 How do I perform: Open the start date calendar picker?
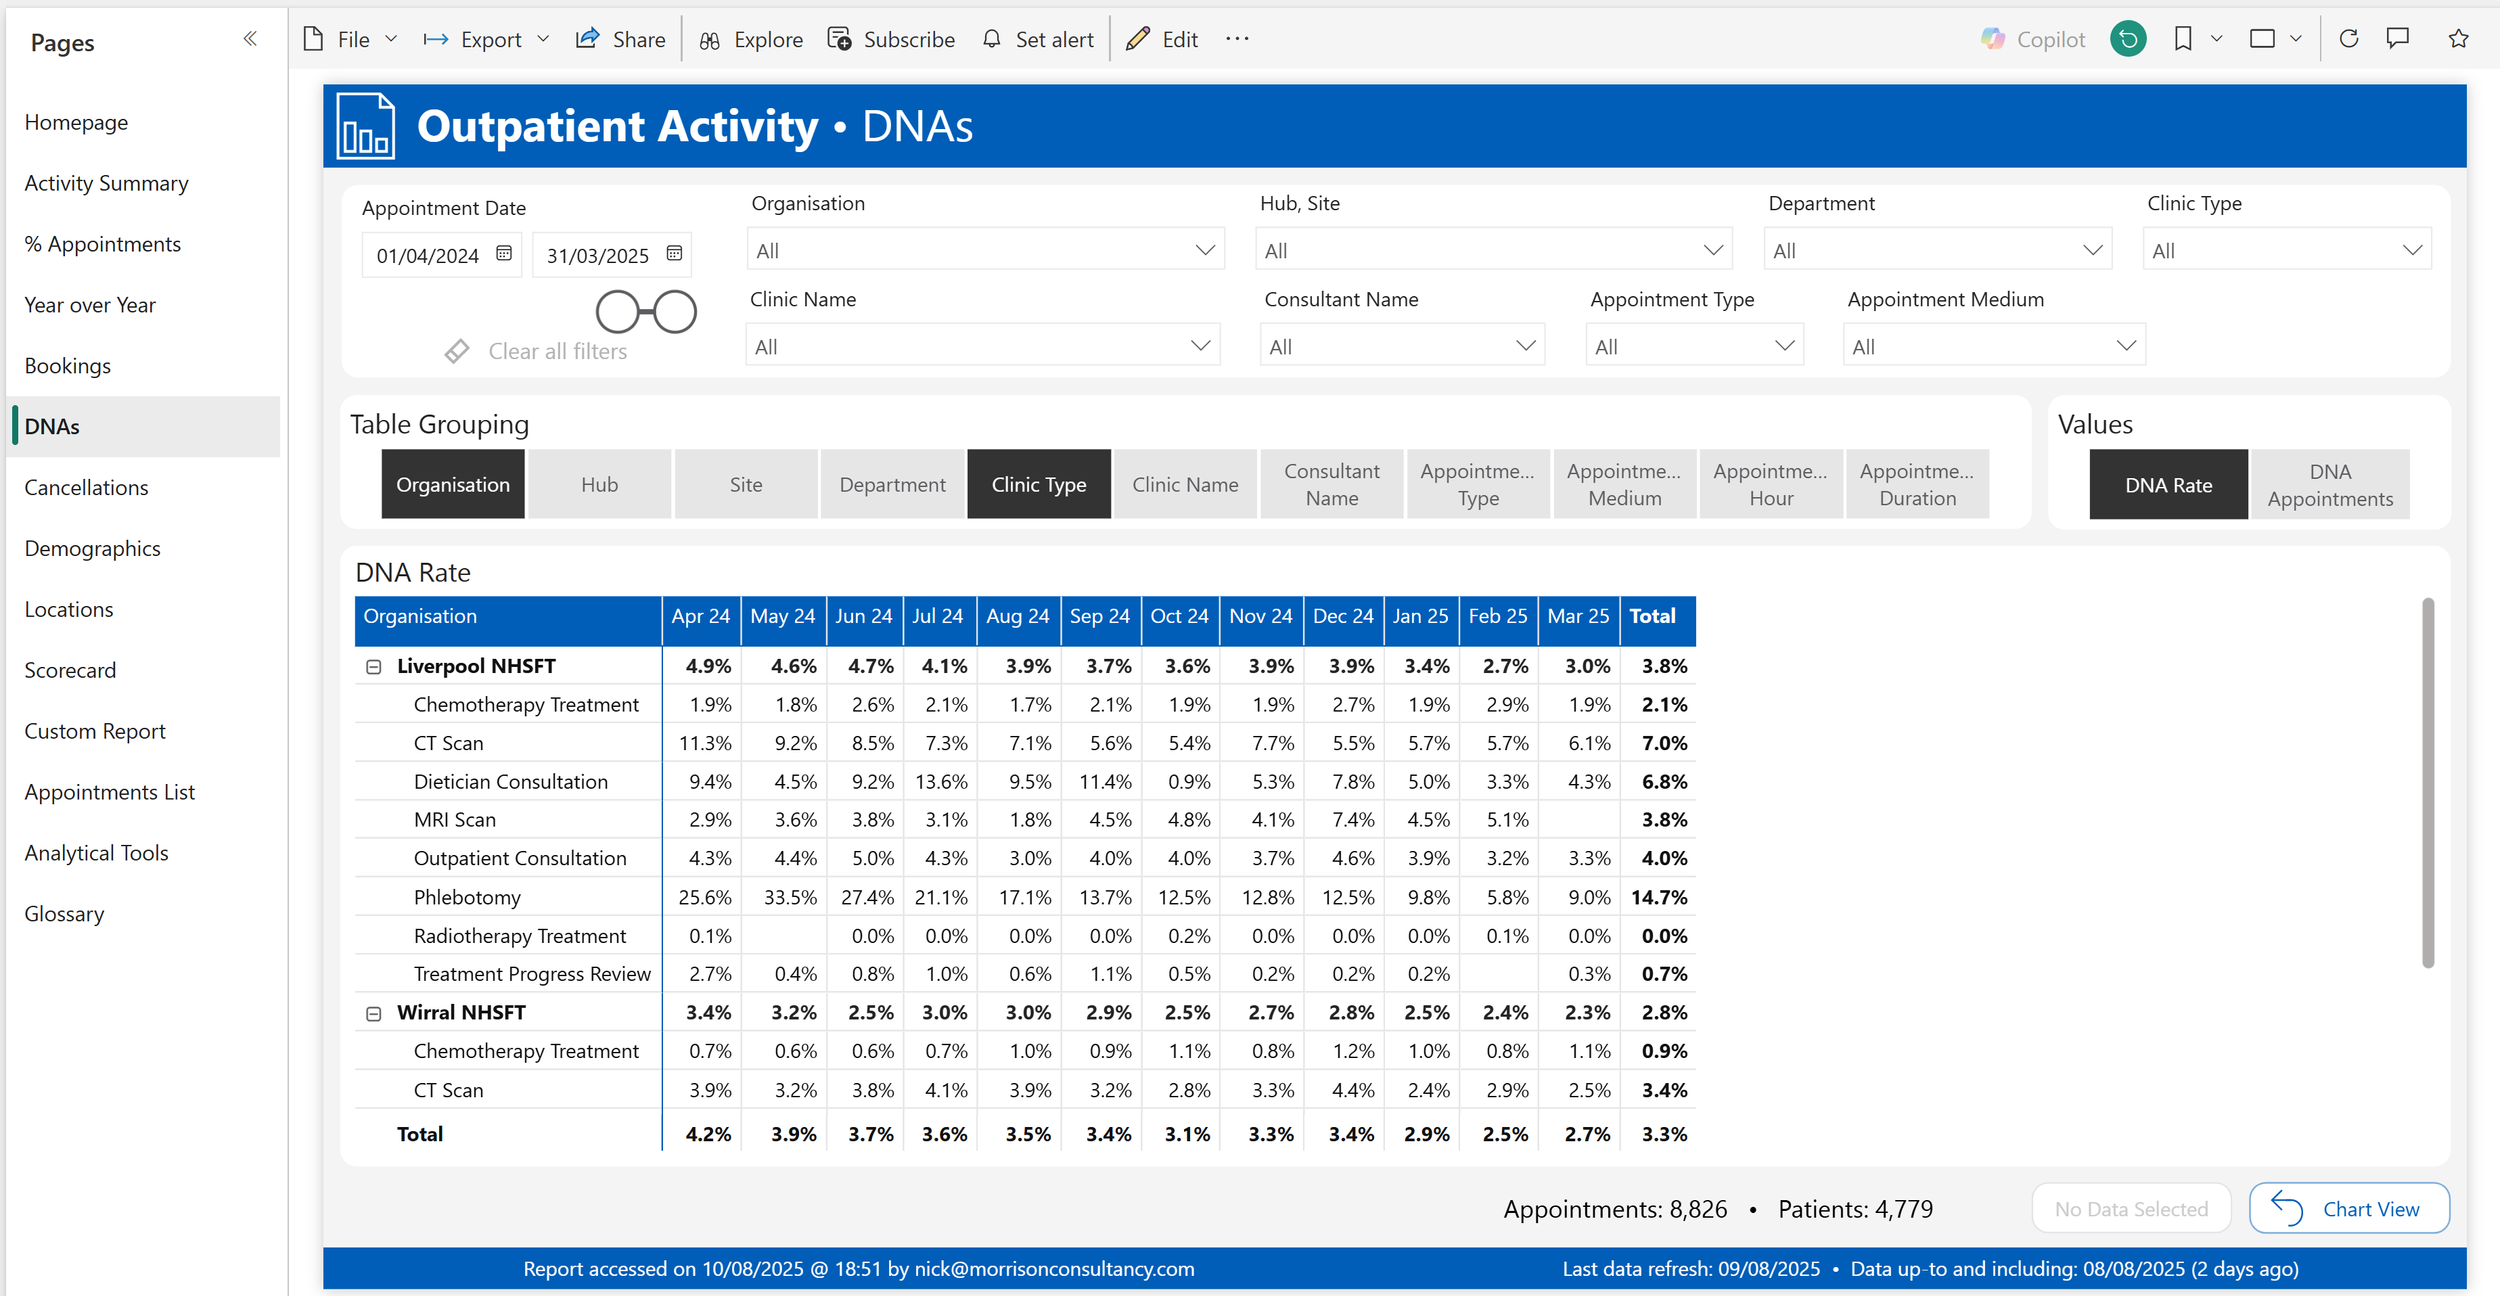coord(504,254)
